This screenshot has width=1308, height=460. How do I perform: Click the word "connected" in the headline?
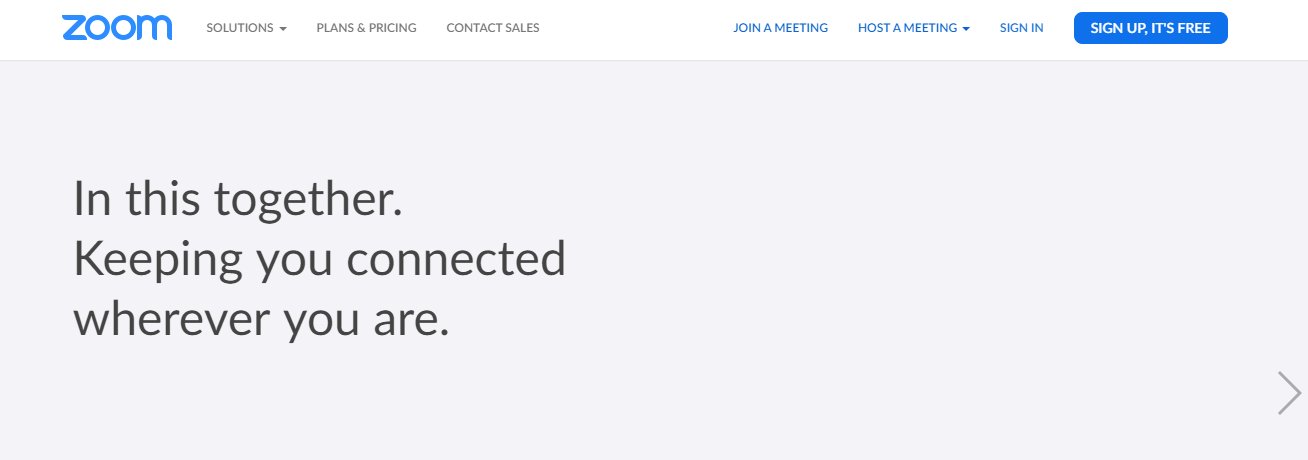[x=456, y=259]
